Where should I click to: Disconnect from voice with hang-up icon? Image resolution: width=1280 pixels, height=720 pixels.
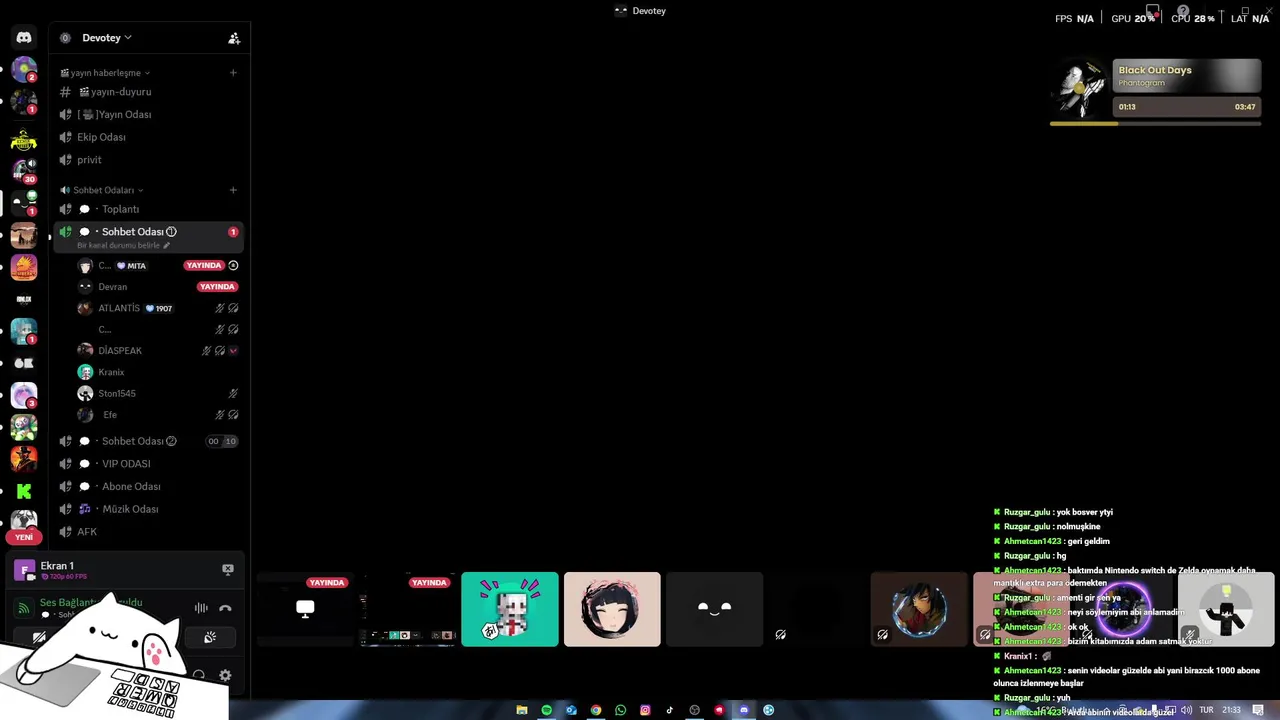click(225, 608)
